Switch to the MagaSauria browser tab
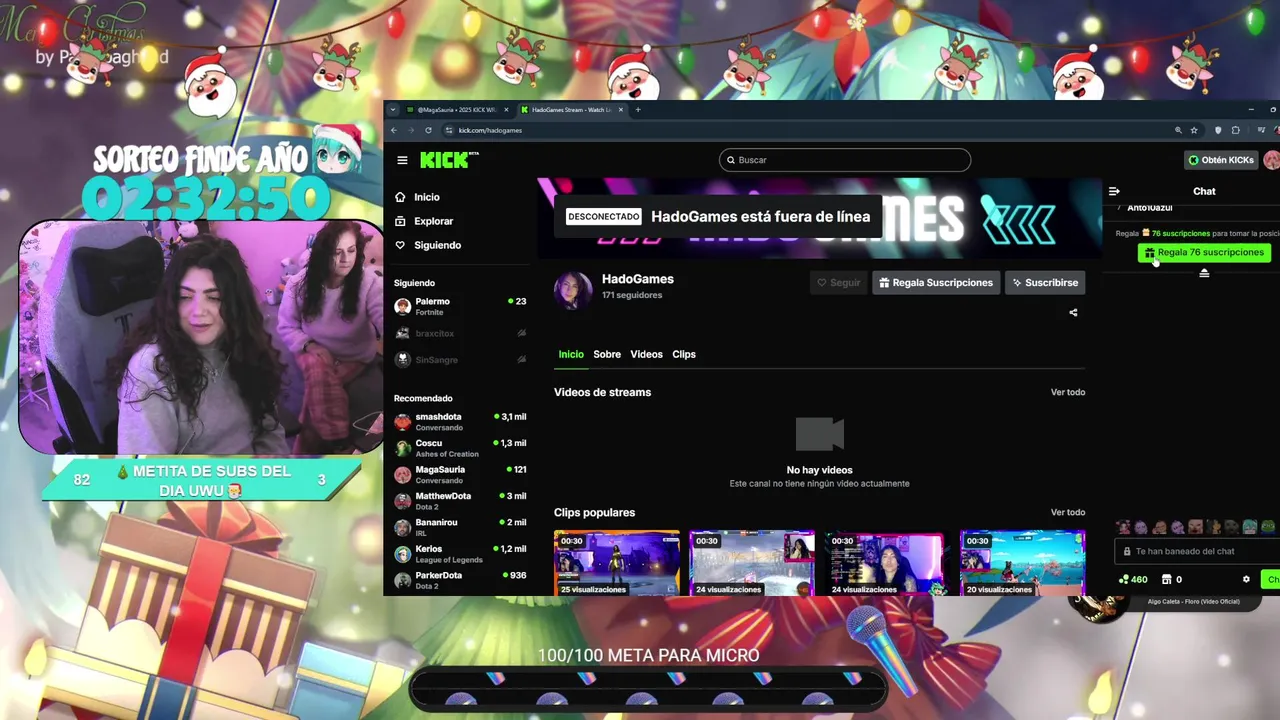The height and width of the screenshot is (720, 1280). 458,110
